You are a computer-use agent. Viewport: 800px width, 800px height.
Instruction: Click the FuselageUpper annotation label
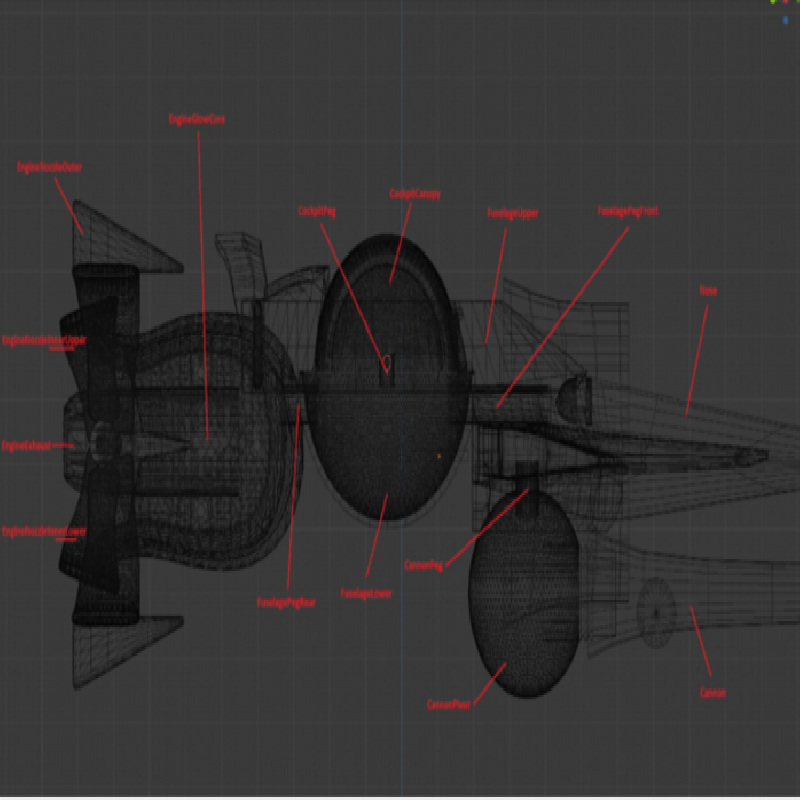(x=513, y=213)
